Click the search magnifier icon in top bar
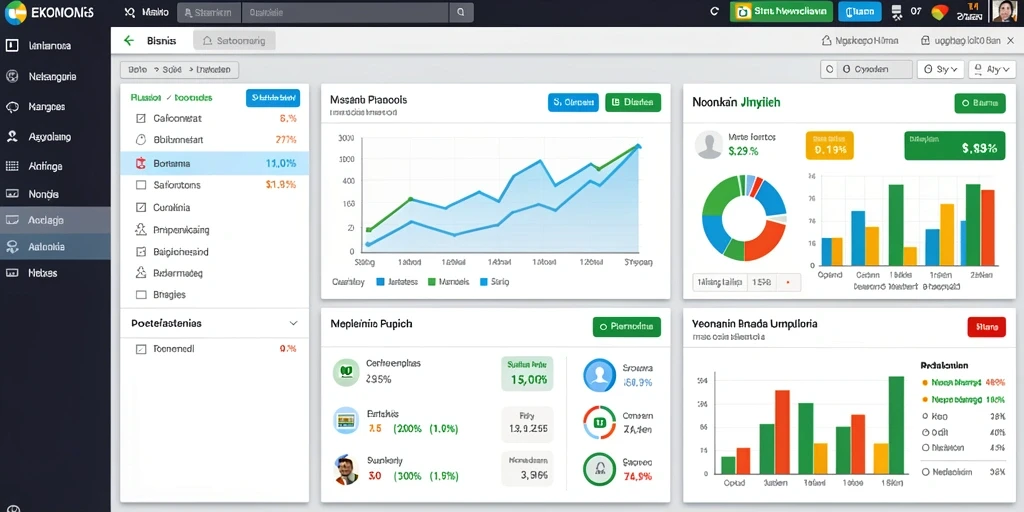 (x=461, y=12)
